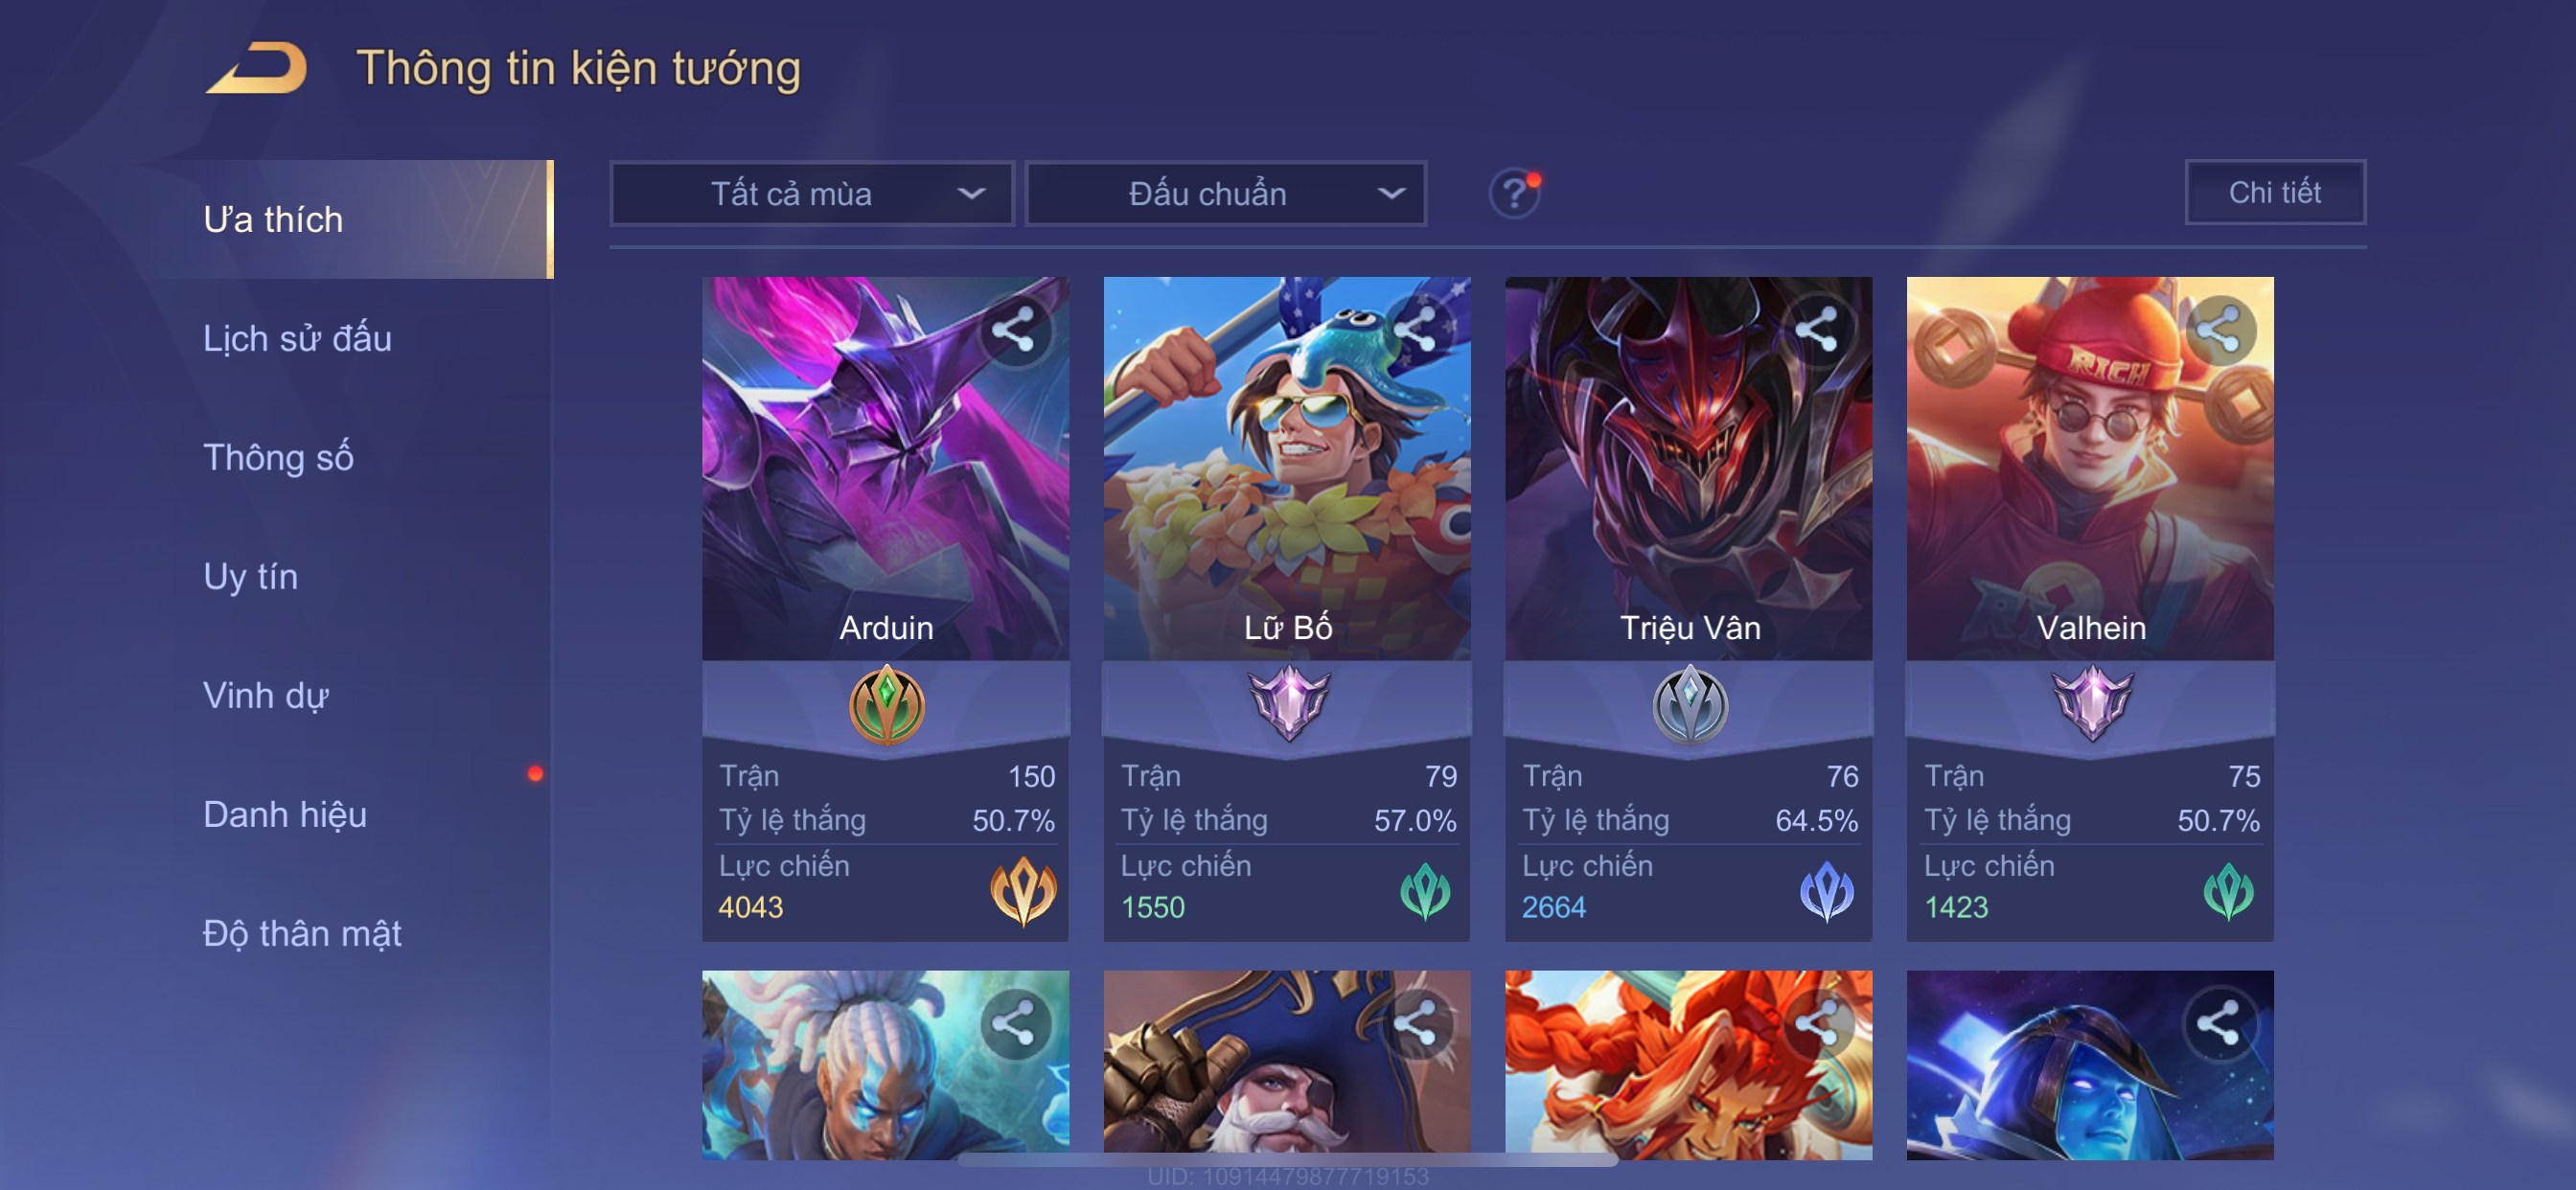Select the Lữ Bố hero portrait
The image size is (2576, 1190).
[1287, 468]
